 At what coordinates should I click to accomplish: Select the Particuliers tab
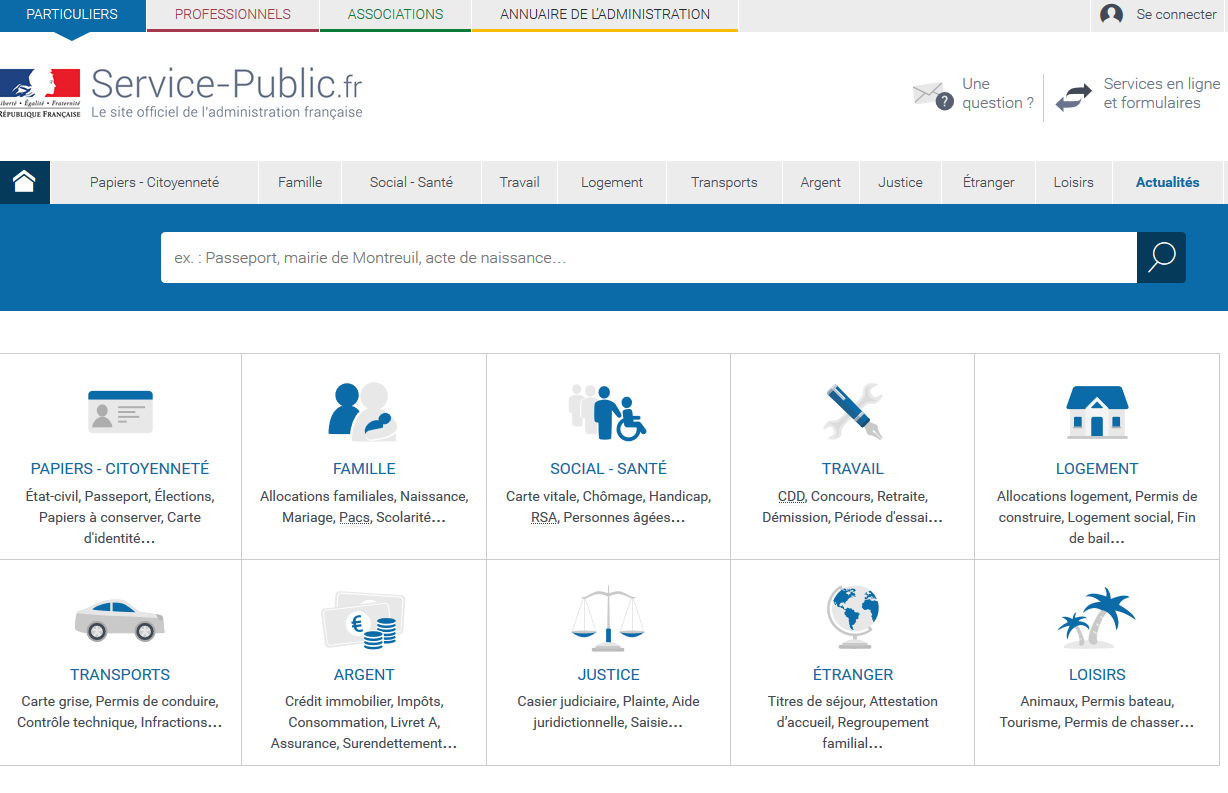click(x=72, y=15)
